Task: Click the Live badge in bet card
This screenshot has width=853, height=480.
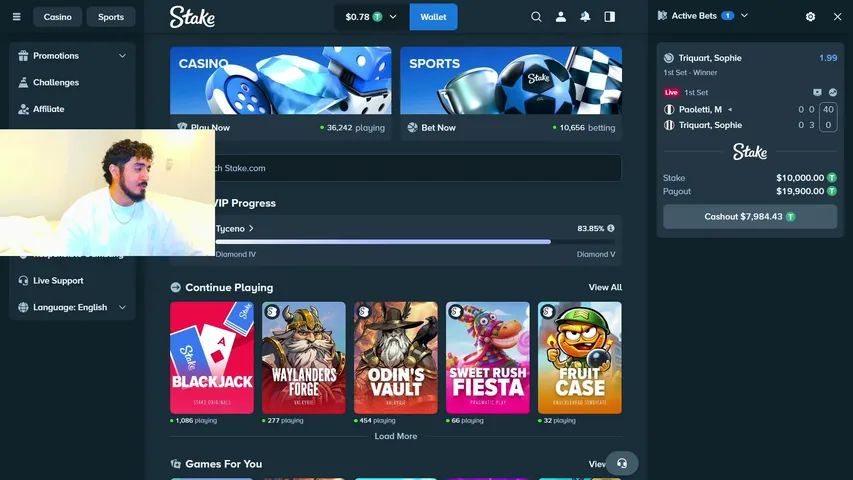Action: point(671,93)
